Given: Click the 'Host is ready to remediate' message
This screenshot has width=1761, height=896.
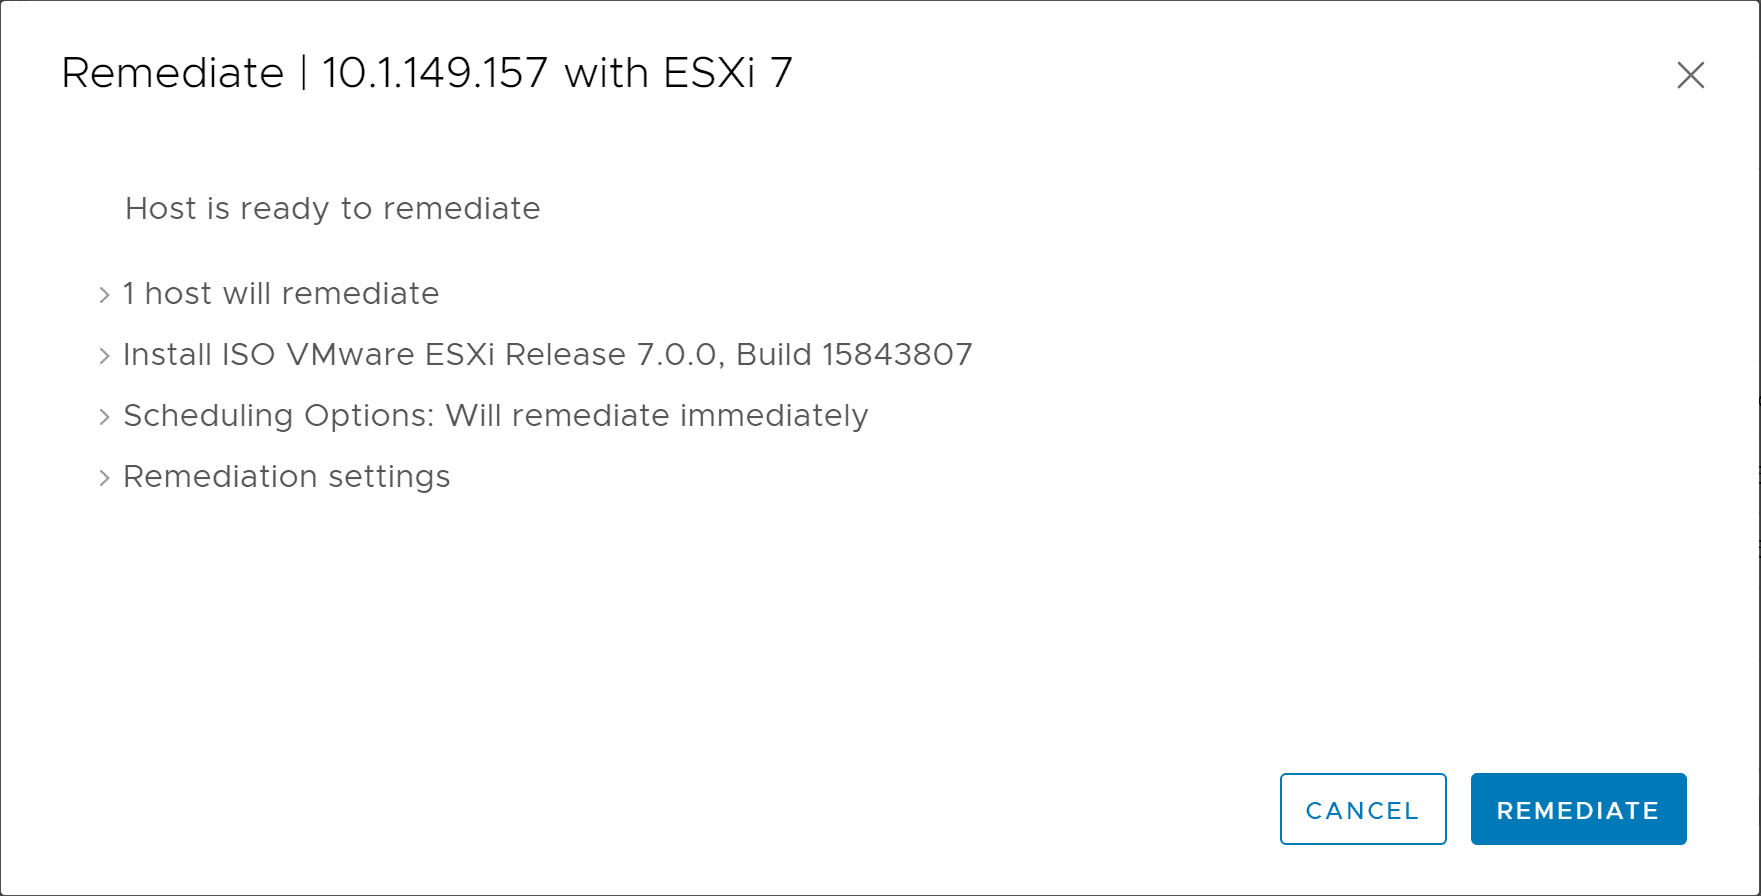Looking at the screenshot, I should pos(333,209).
